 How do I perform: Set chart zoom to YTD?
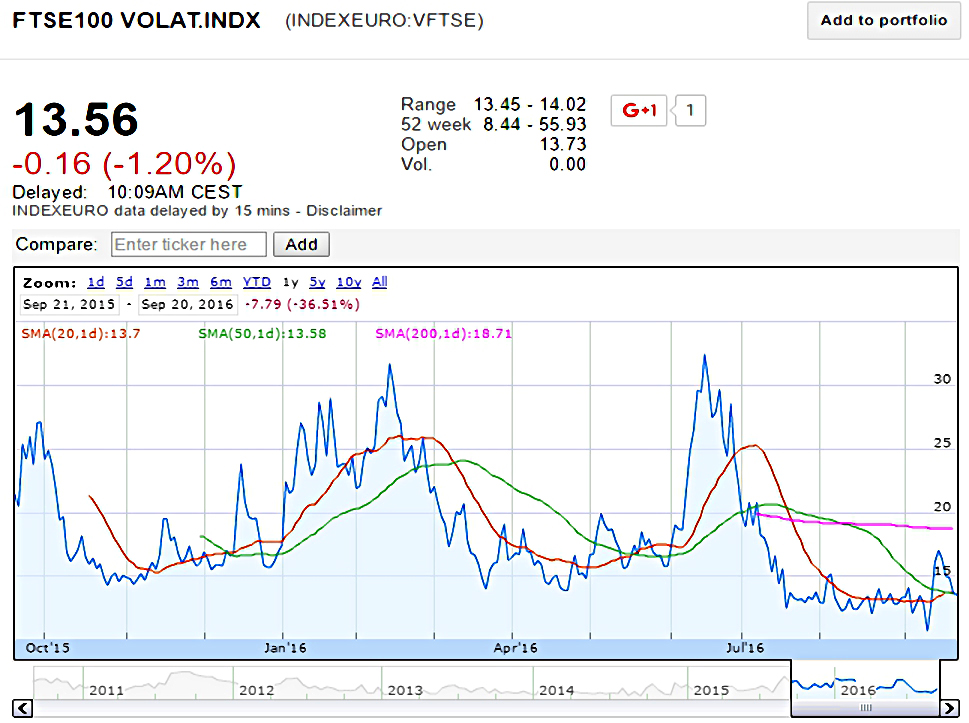pyautogui.click(x=256, y=282)
